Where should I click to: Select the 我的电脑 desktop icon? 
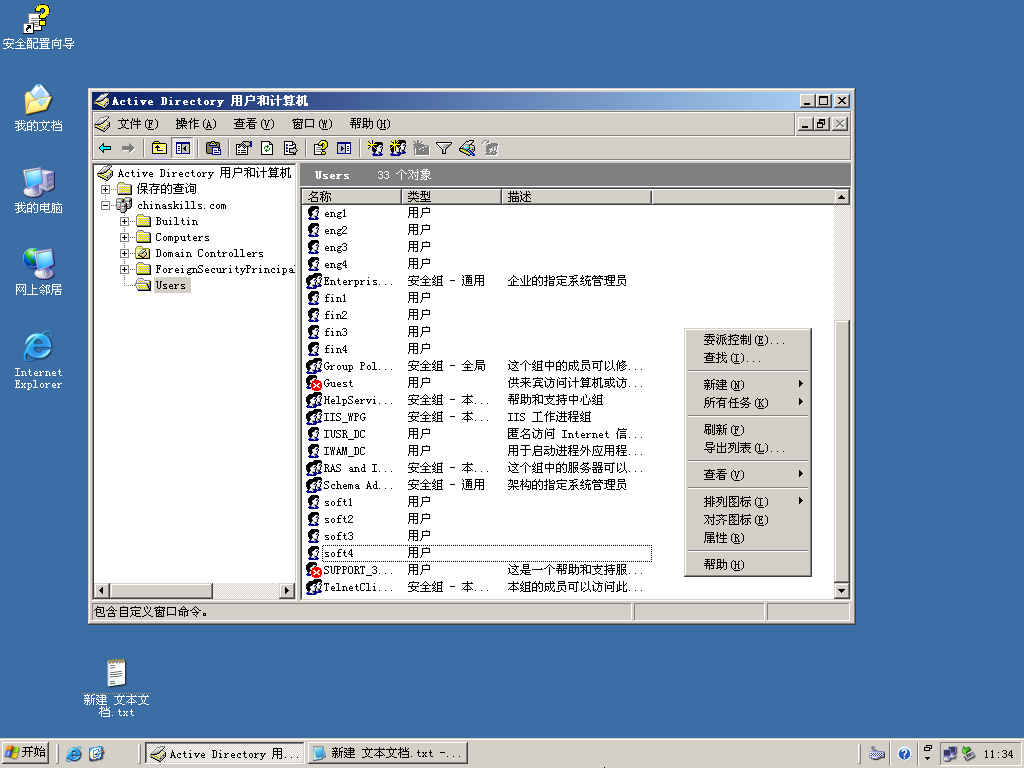click(x=38, y=191)
